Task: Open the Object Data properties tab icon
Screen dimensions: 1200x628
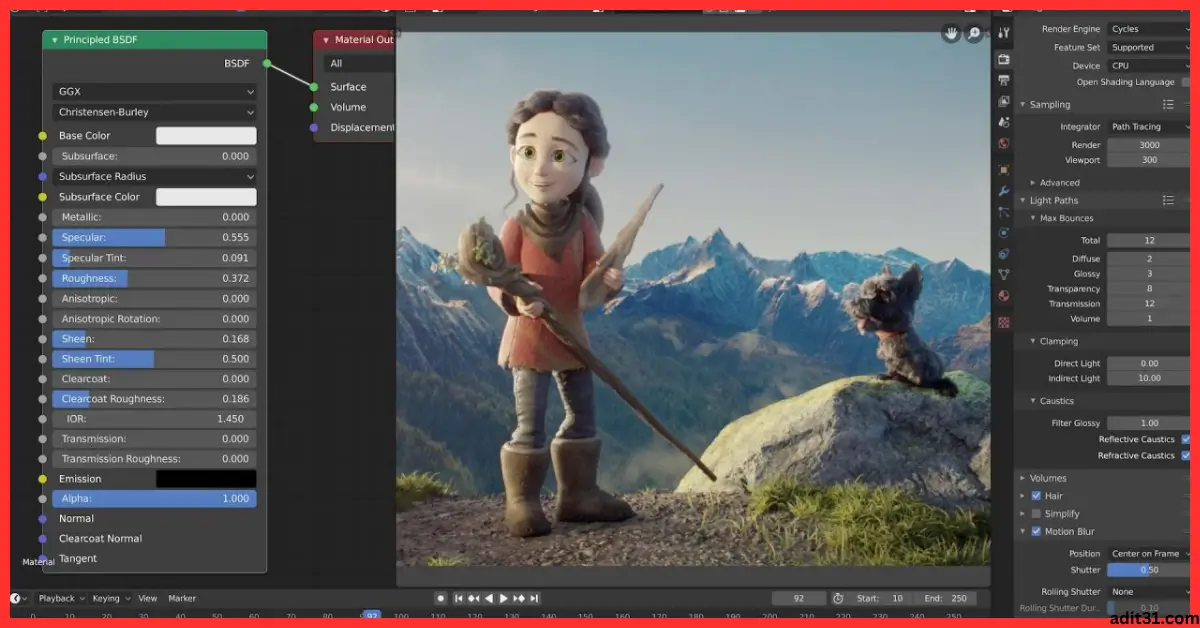Action: tap(1004, 275)
